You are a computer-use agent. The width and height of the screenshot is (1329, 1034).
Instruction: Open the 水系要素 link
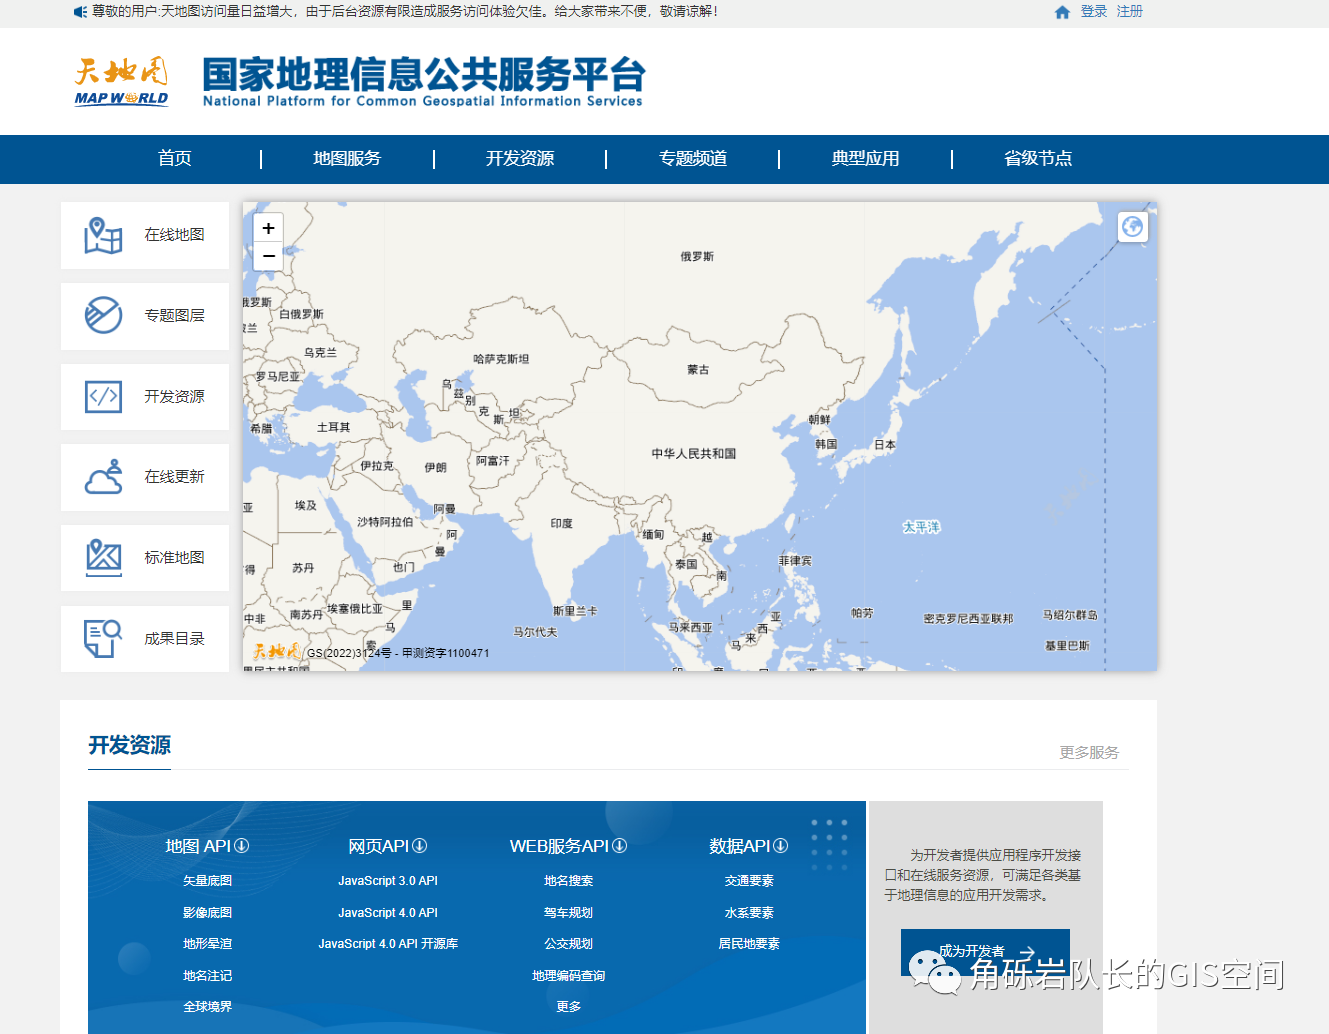[749, 913]
